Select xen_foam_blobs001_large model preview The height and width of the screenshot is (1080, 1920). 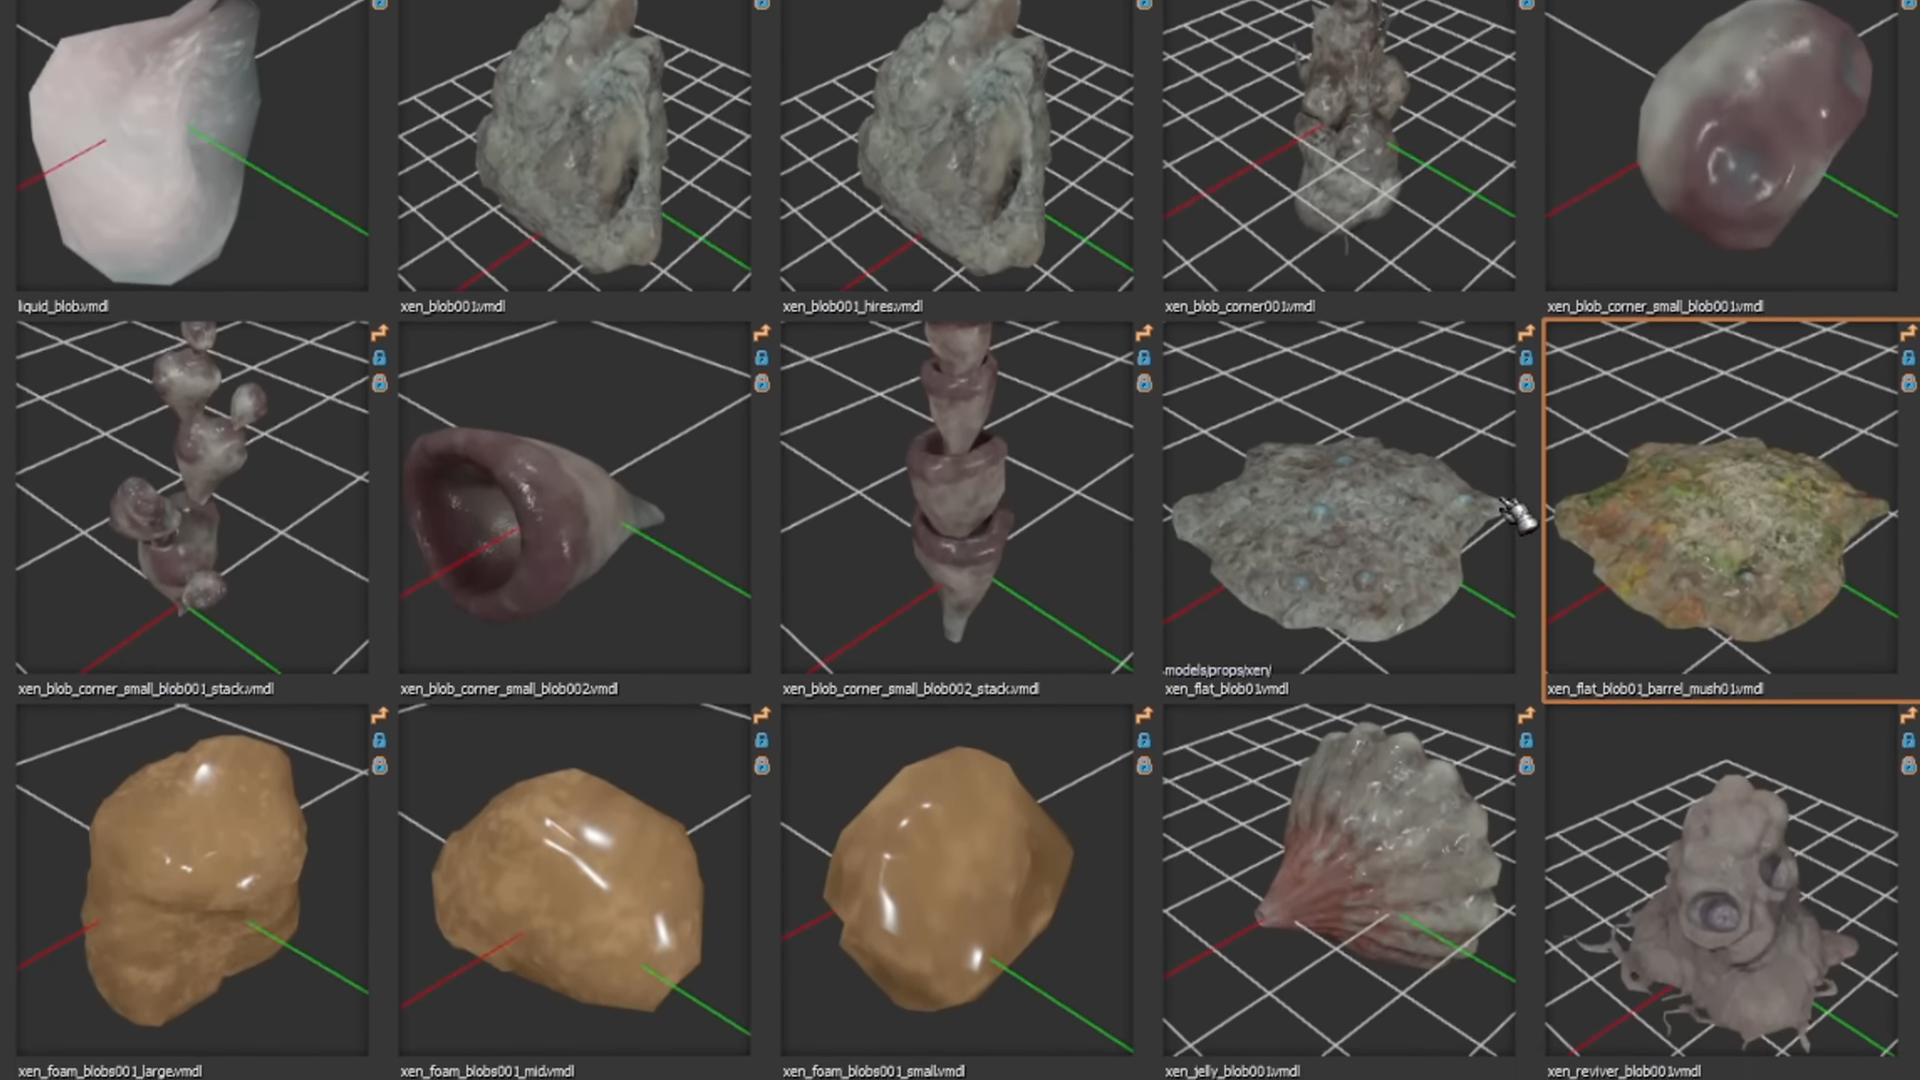(192, 880)
